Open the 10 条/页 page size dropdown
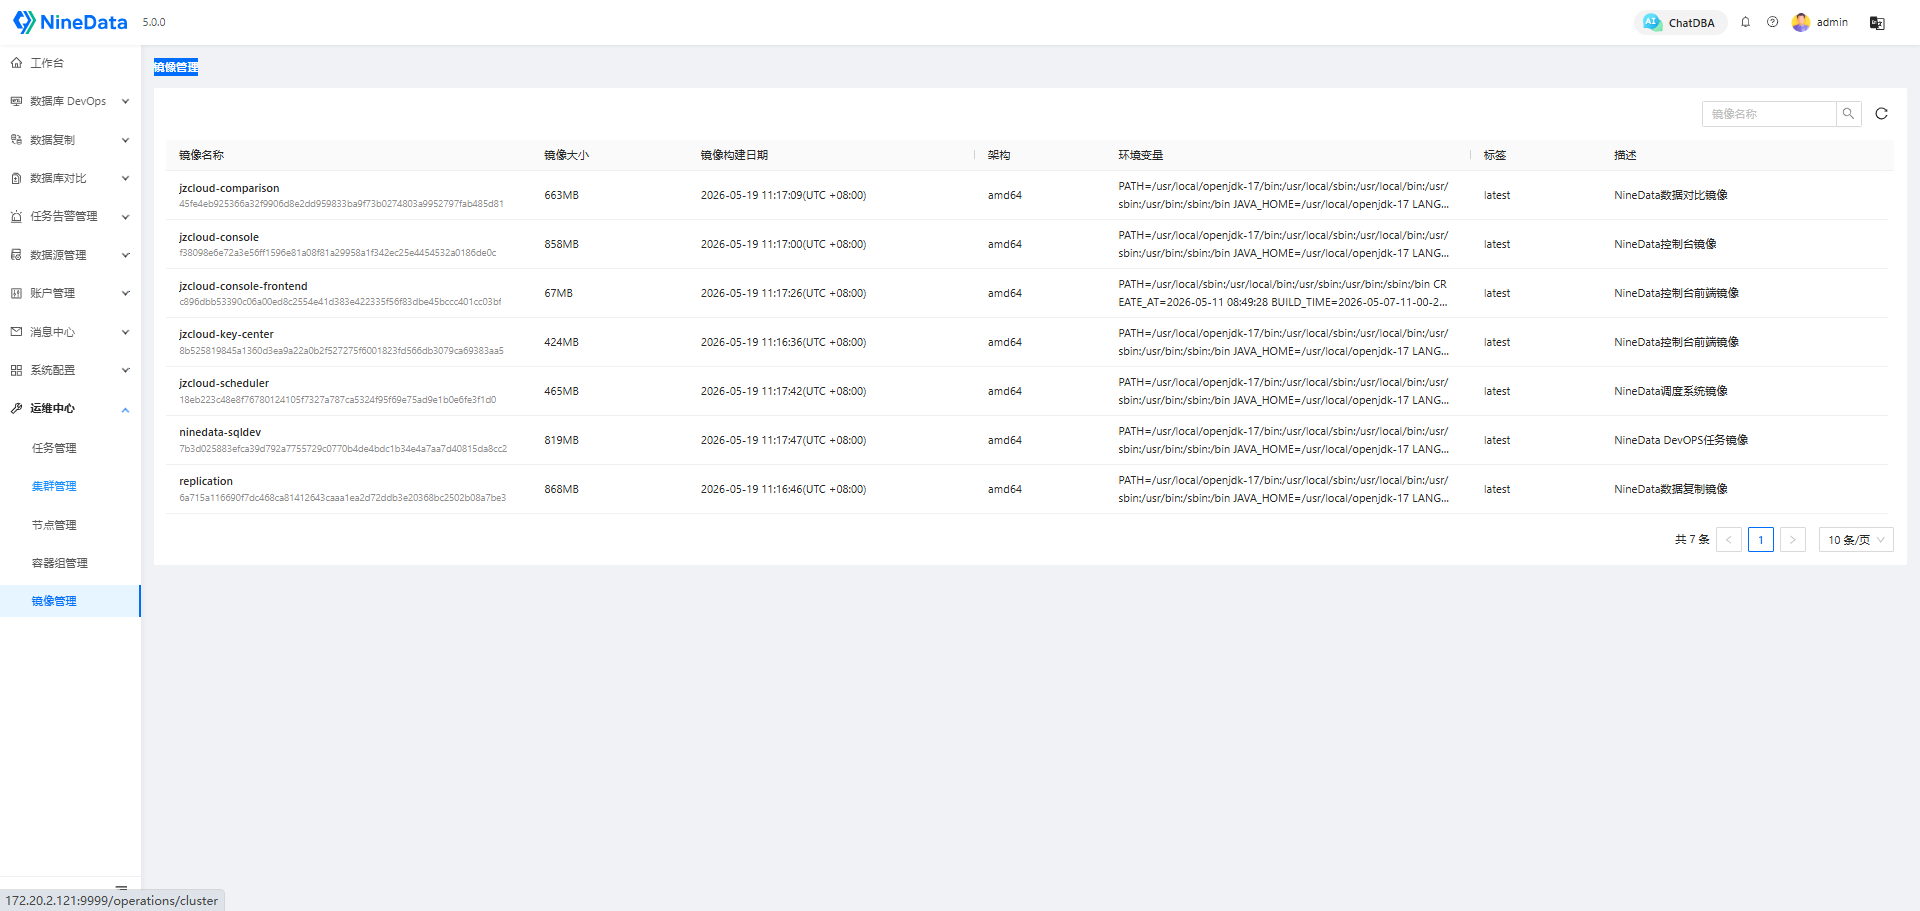This screenshot has width=1920, height=911. click(x=1856, y=540)
